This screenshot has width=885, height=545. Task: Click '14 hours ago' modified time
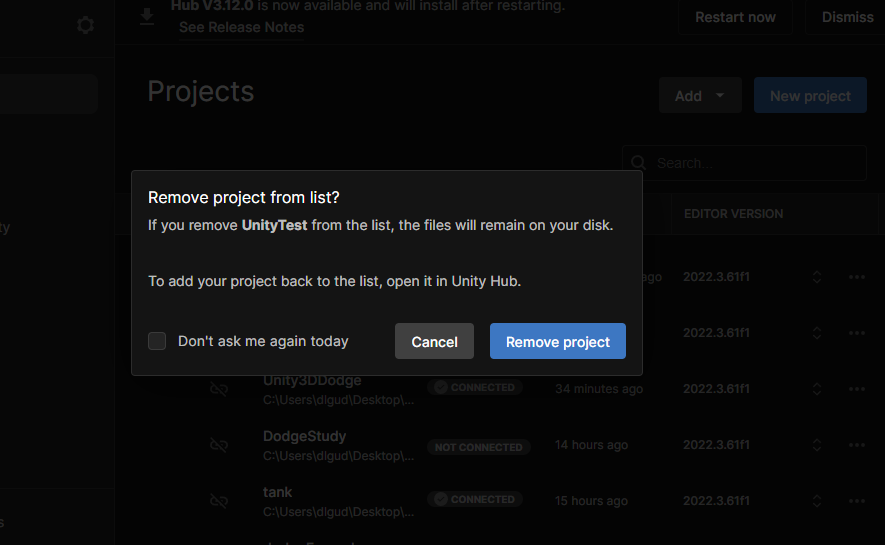591,445
